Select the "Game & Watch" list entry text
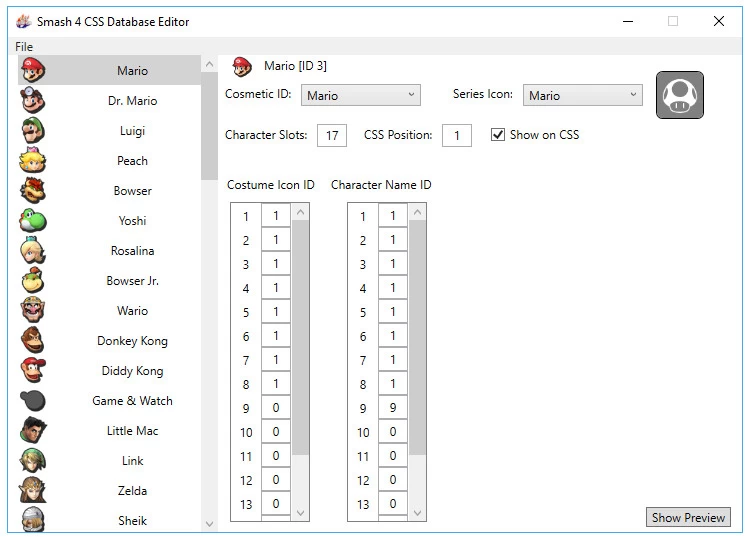 (x=132, y=401)
